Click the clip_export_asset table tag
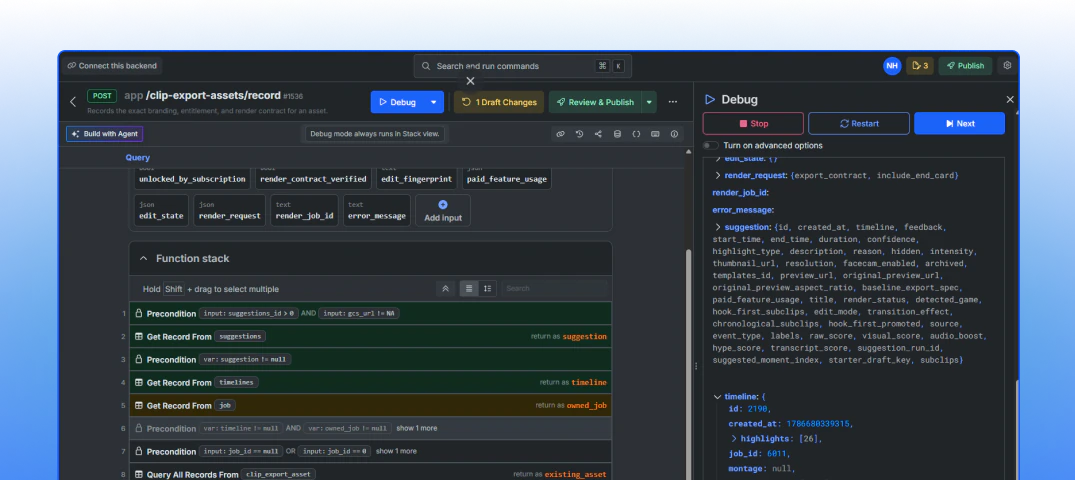Screen dimensions: 1075x480 click(279, 475)
